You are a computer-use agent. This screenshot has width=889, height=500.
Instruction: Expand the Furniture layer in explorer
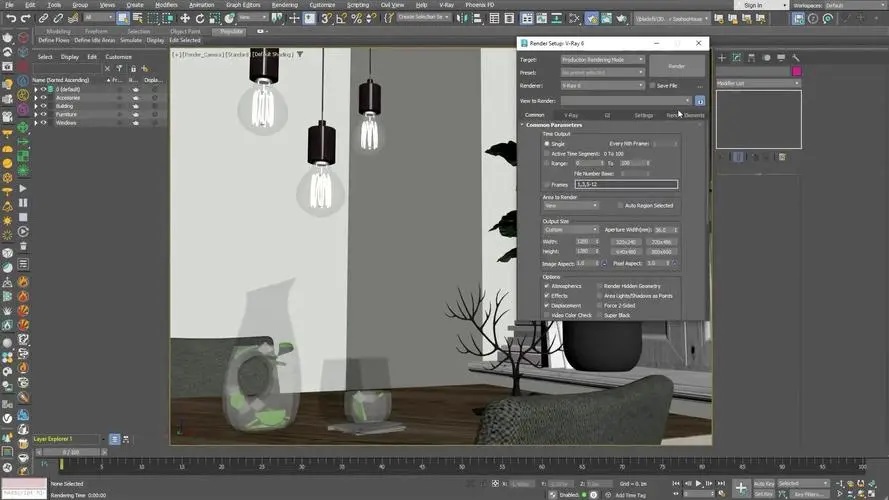(x=36, y=115)
